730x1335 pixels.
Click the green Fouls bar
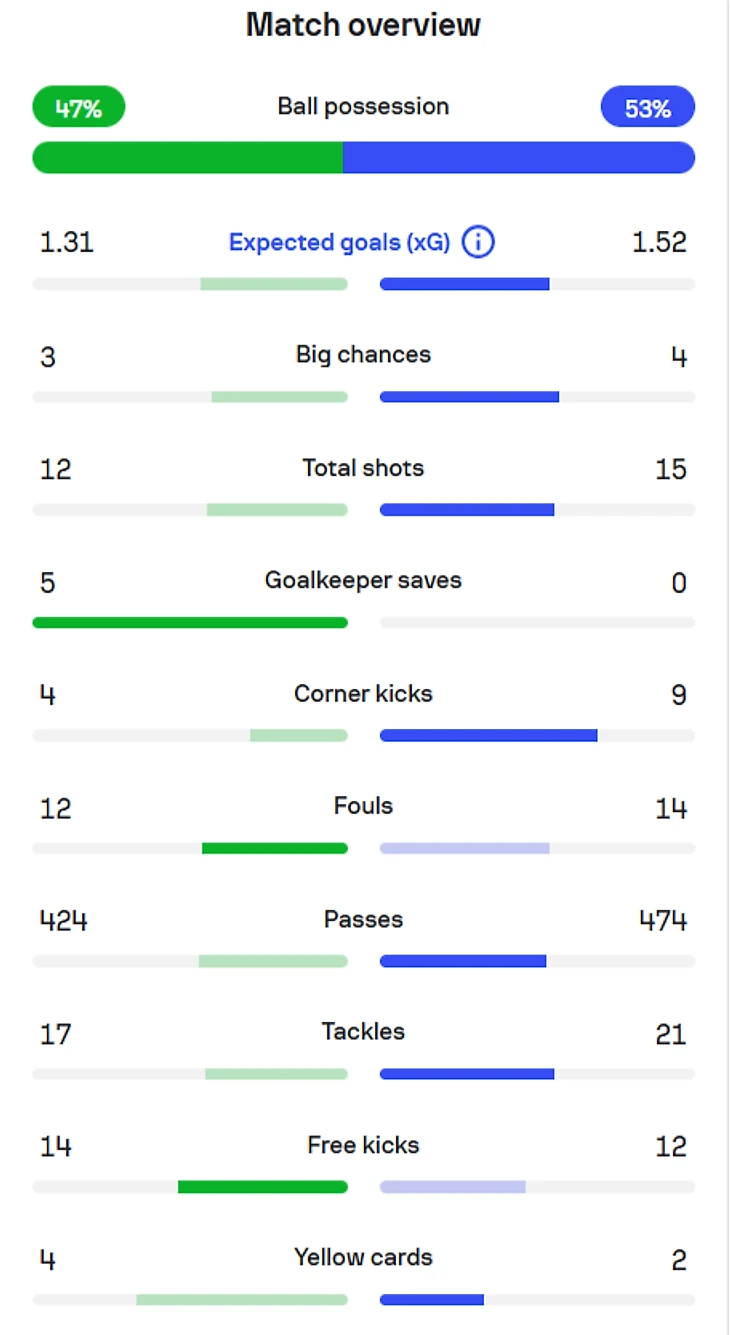(x=275, y=848)
